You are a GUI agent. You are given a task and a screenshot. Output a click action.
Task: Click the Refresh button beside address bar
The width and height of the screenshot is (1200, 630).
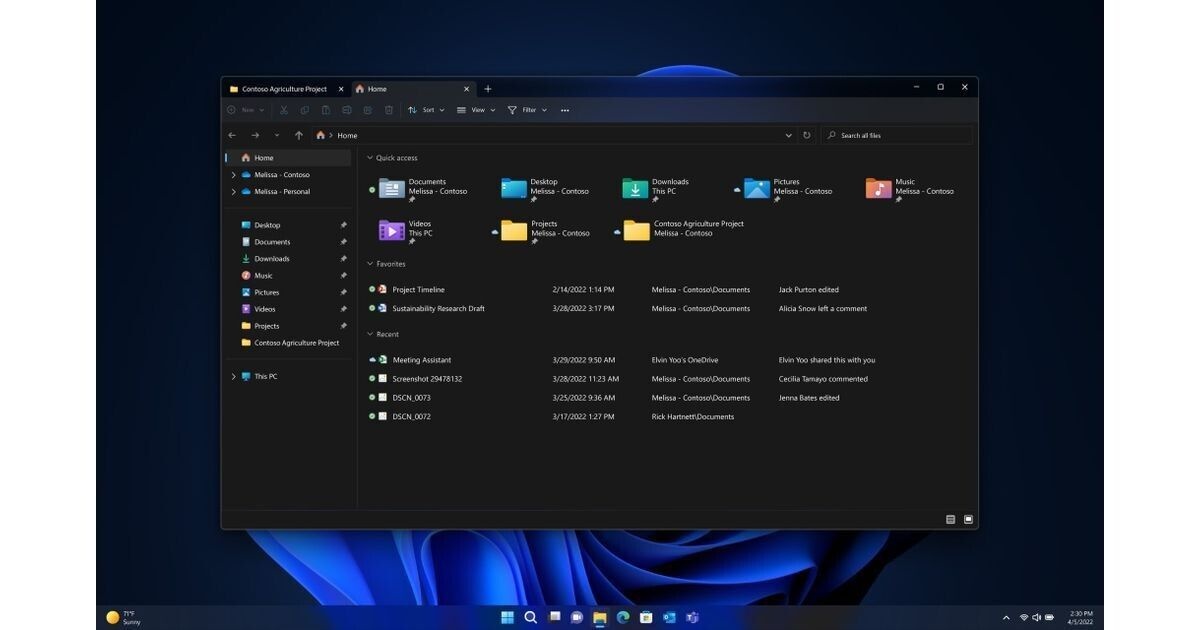[x=806, y=135]
